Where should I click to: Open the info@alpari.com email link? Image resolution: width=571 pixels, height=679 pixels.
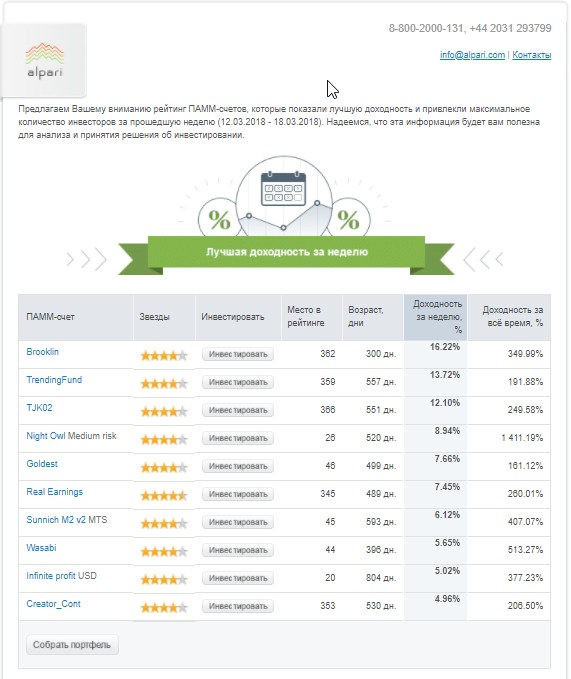[472, 55]
